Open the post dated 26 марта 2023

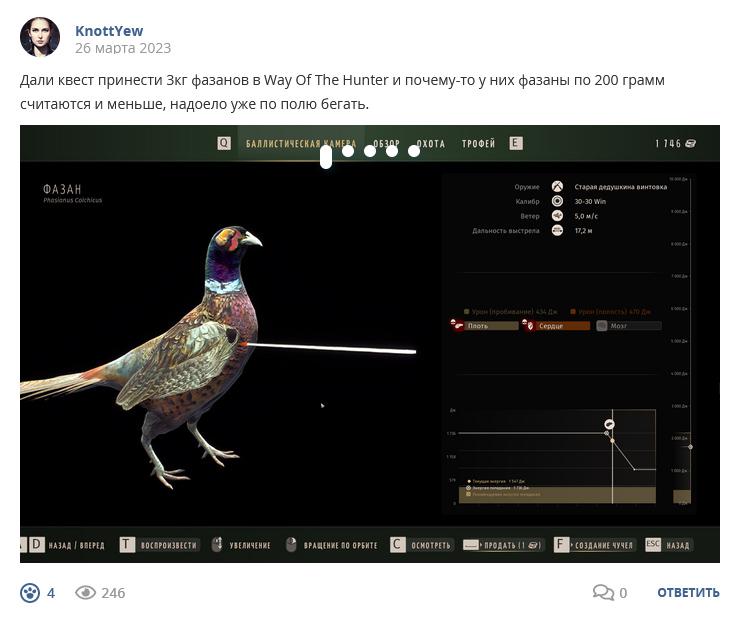tap(123, 48)
